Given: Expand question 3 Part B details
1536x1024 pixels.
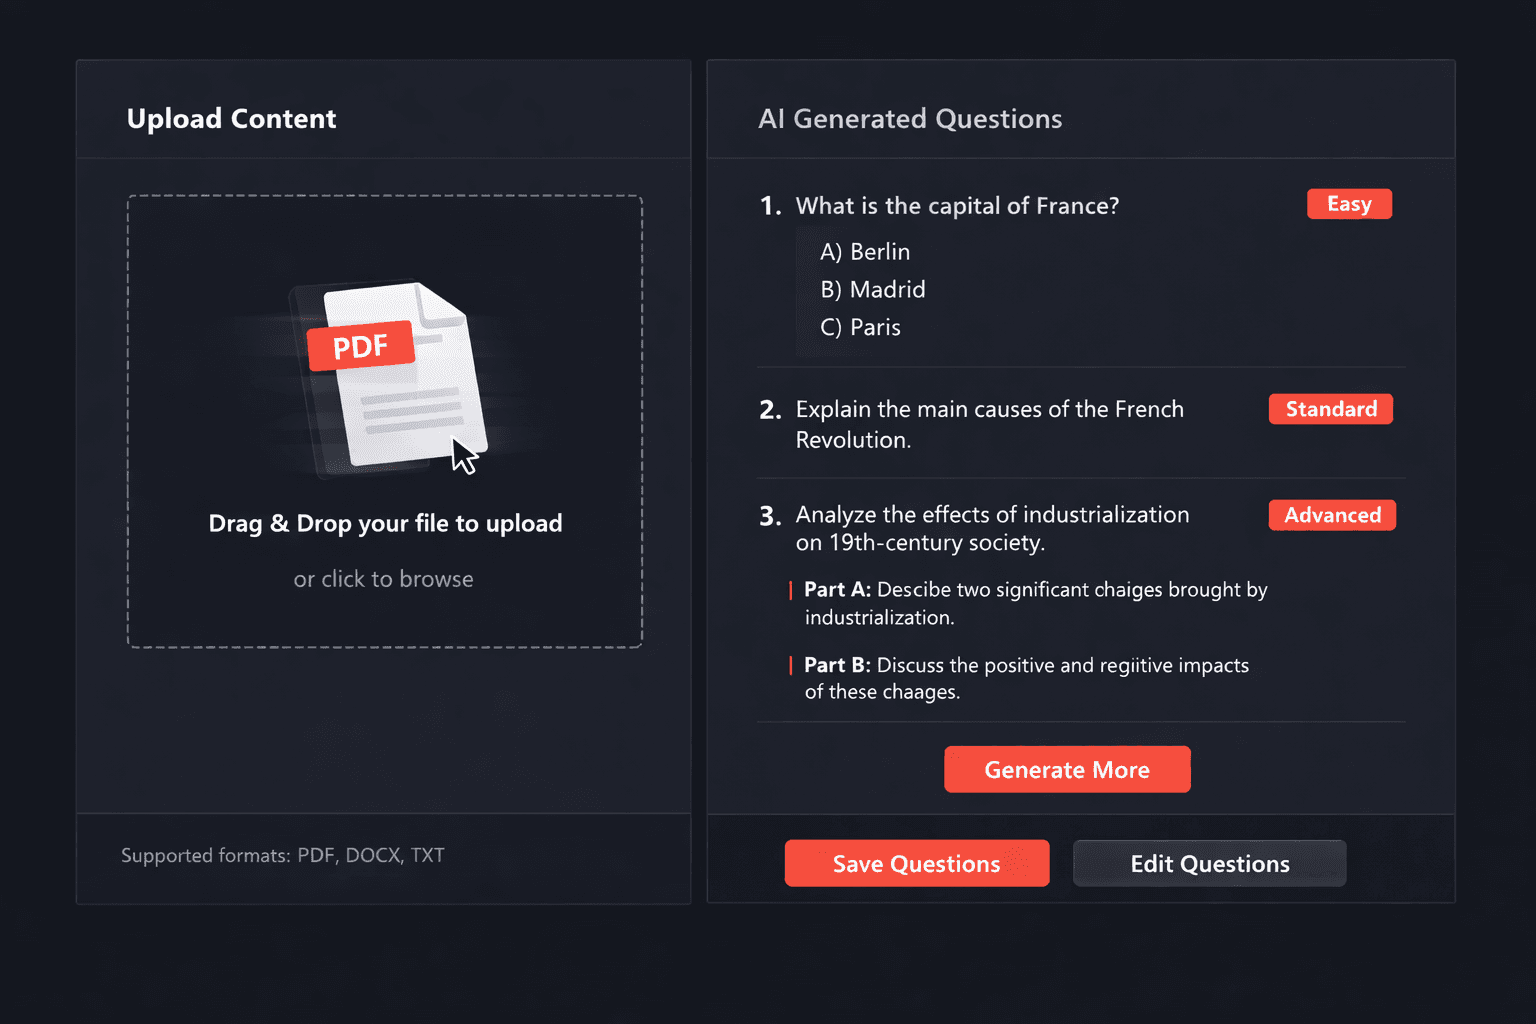Looking at the screenshot, I should point(1026,678).
